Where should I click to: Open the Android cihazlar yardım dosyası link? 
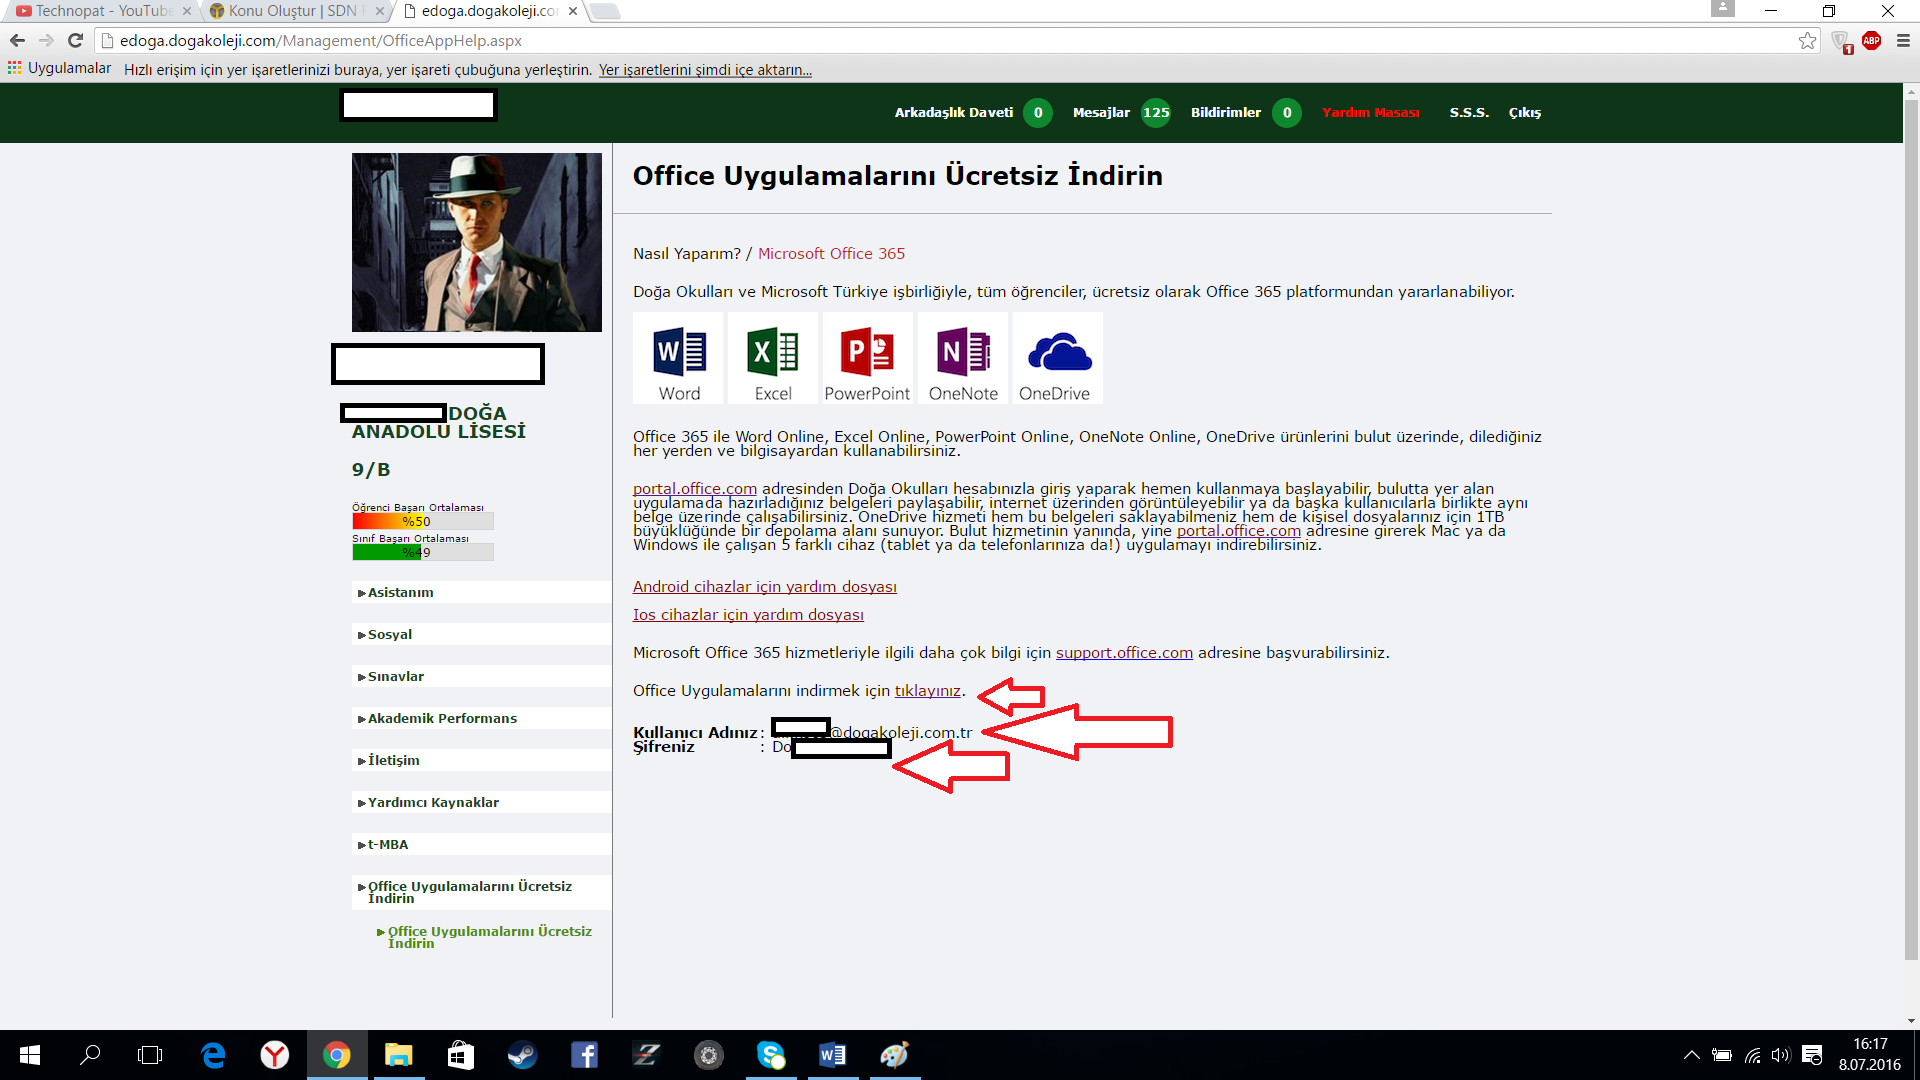(764, 587)
